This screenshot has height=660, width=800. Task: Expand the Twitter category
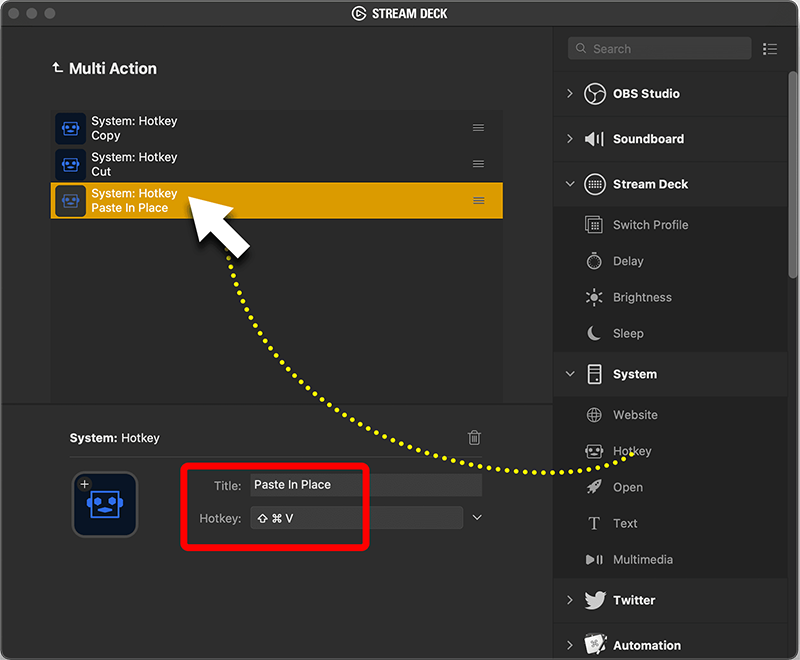click(570, 600)
